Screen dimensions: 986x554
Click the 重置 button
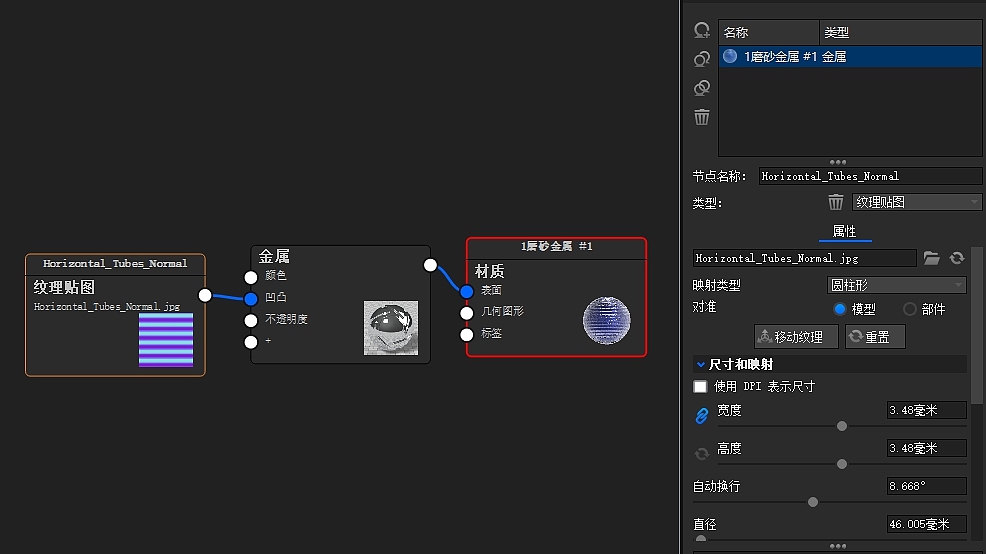click(875, 336)
